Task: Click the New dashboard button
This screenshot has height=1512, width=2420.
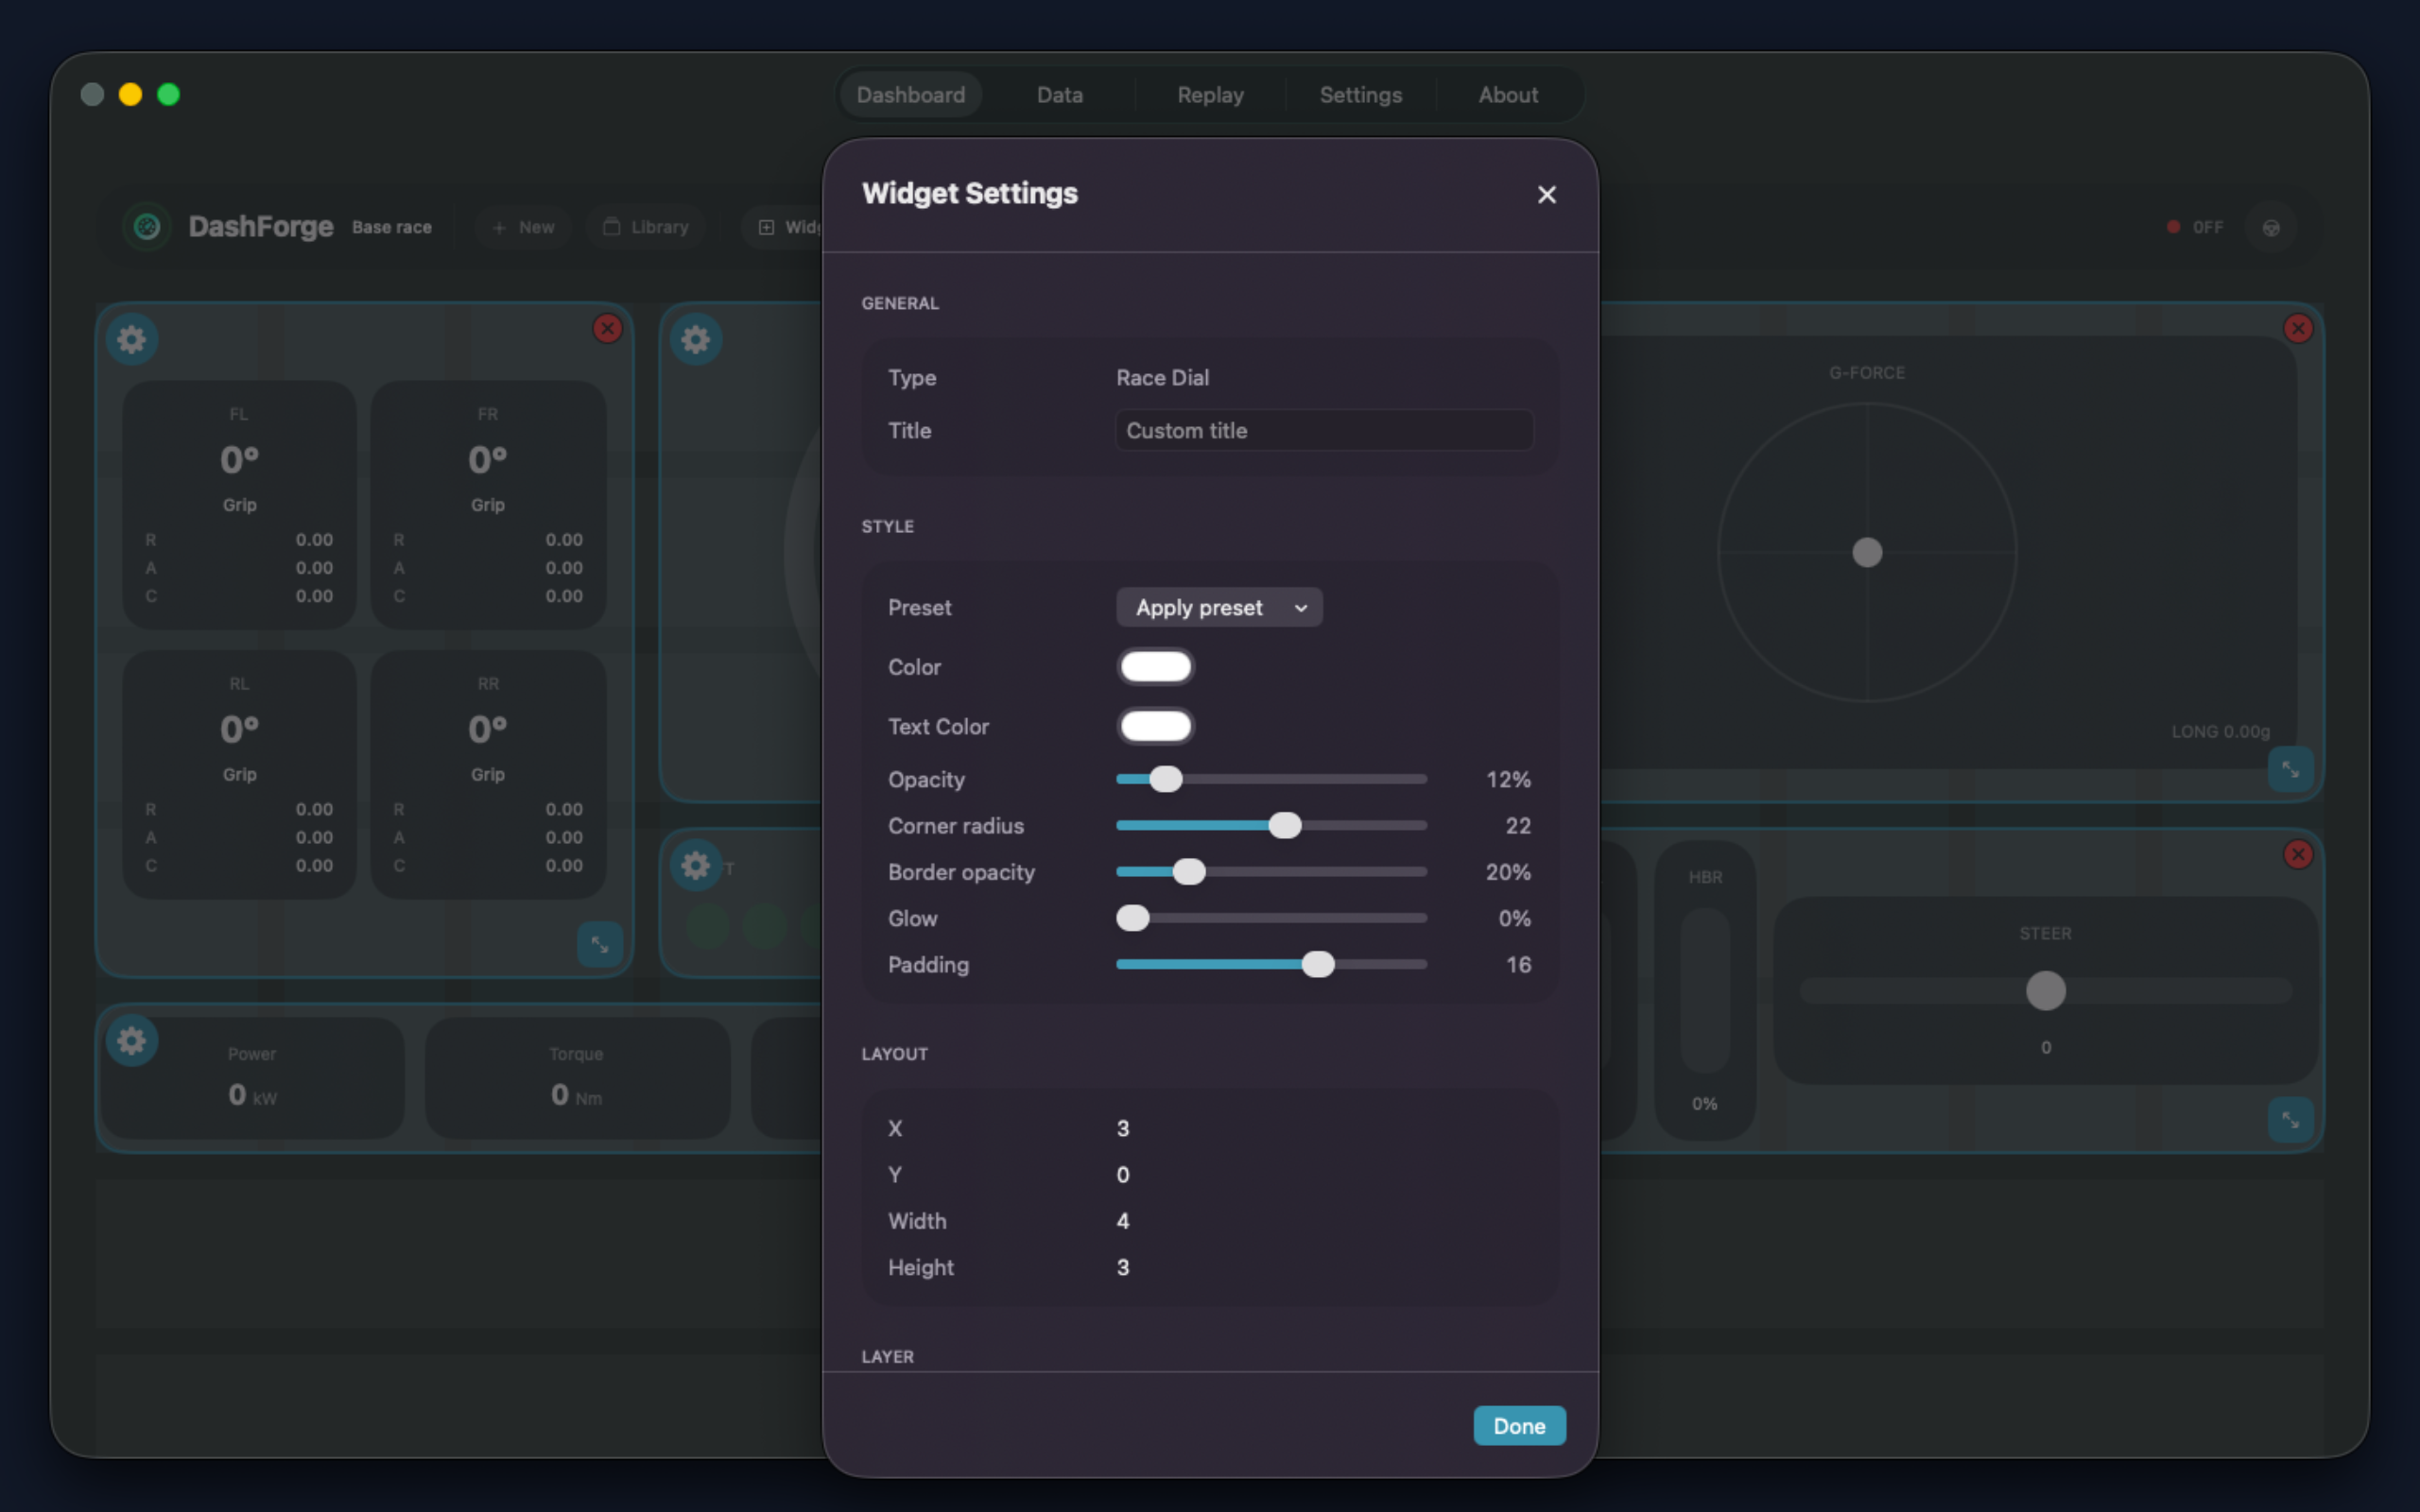Action: coord(523,227)
